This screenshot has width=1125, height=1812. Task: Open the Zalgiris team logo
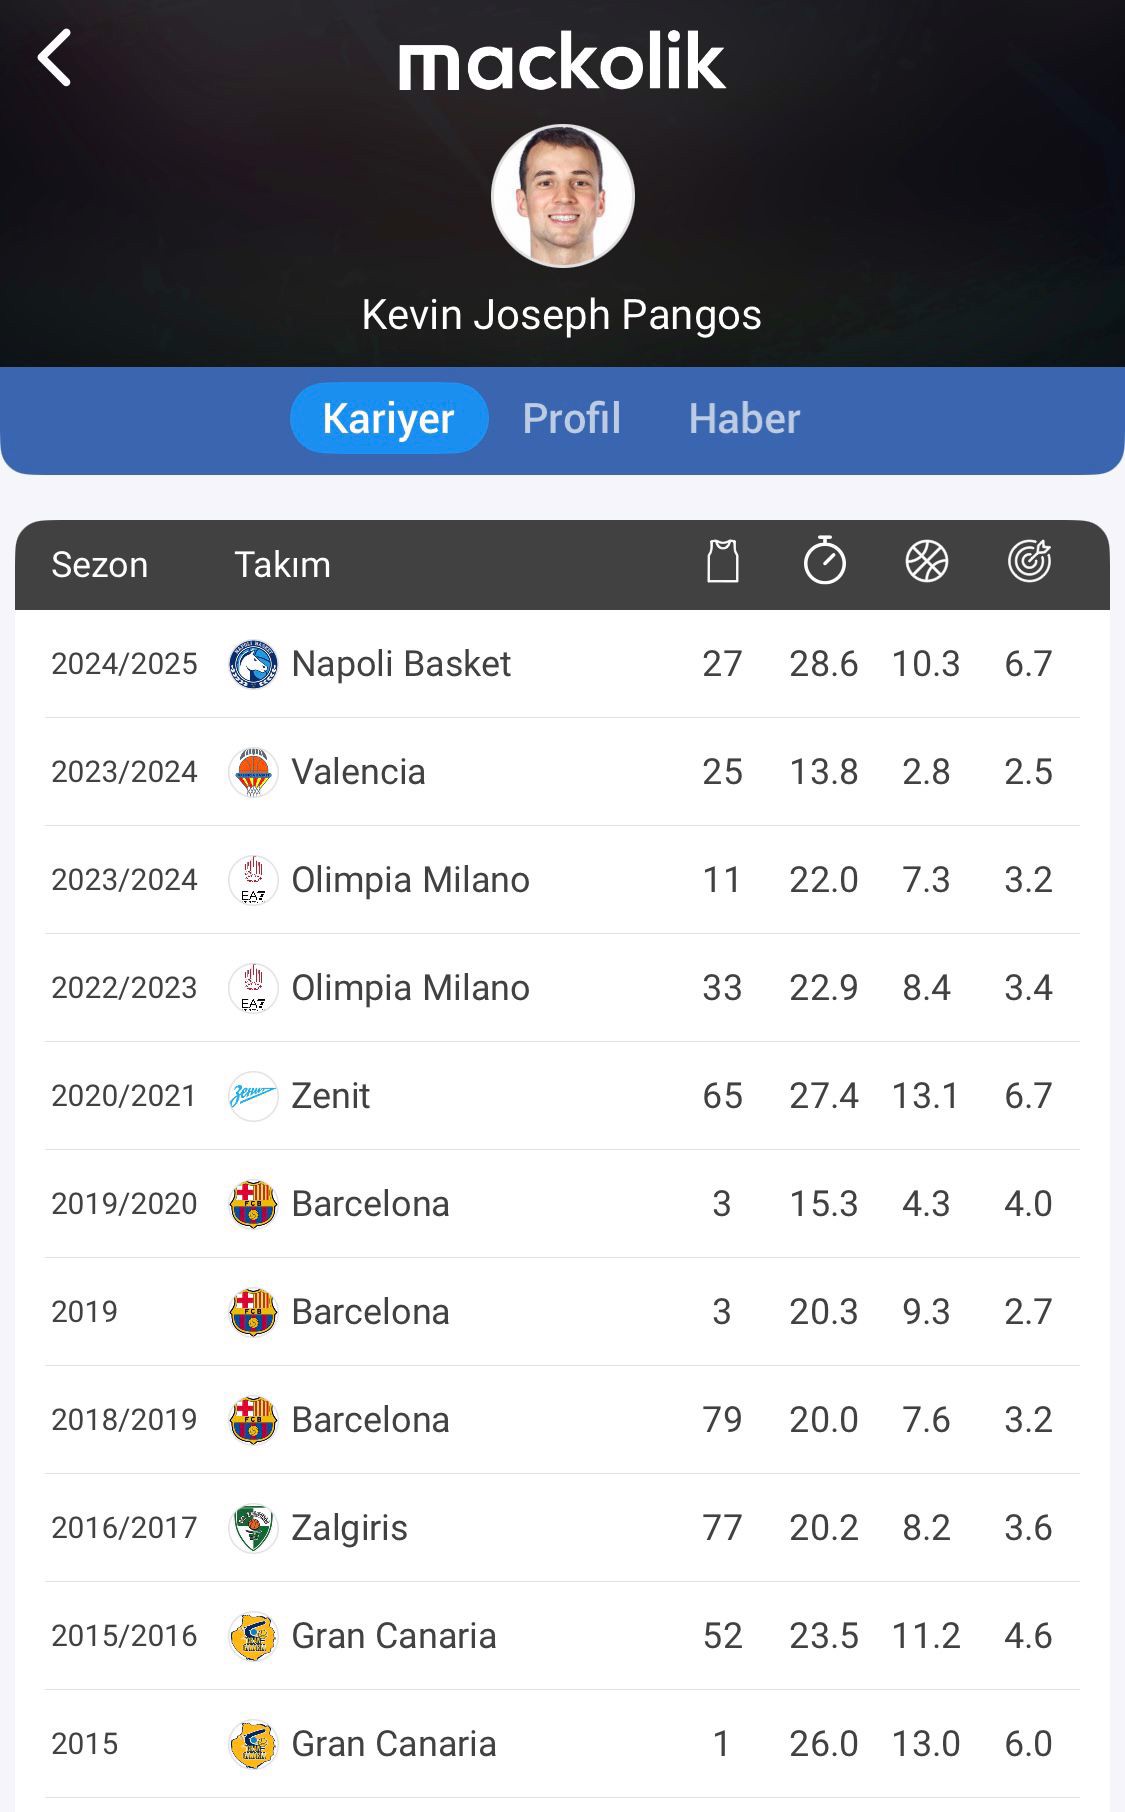(253, 1528)
